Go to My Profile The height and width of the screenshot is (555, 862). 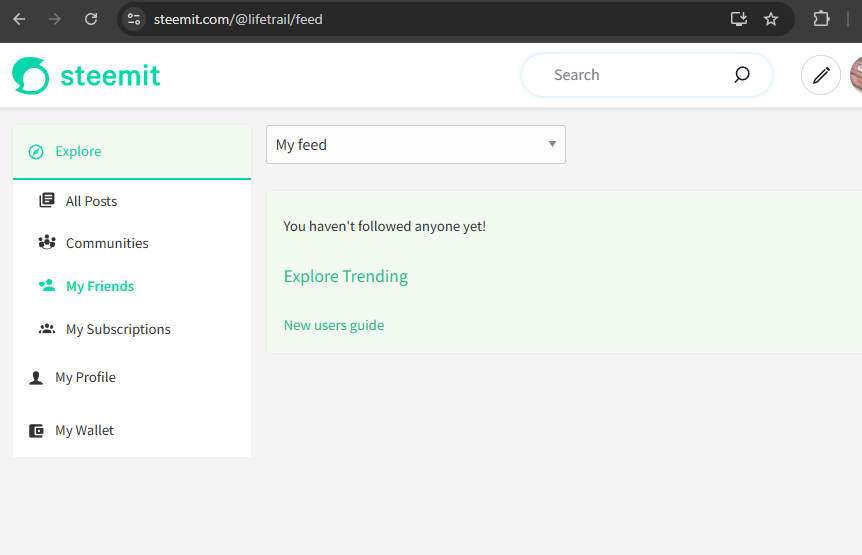click(x=85, y=378)
